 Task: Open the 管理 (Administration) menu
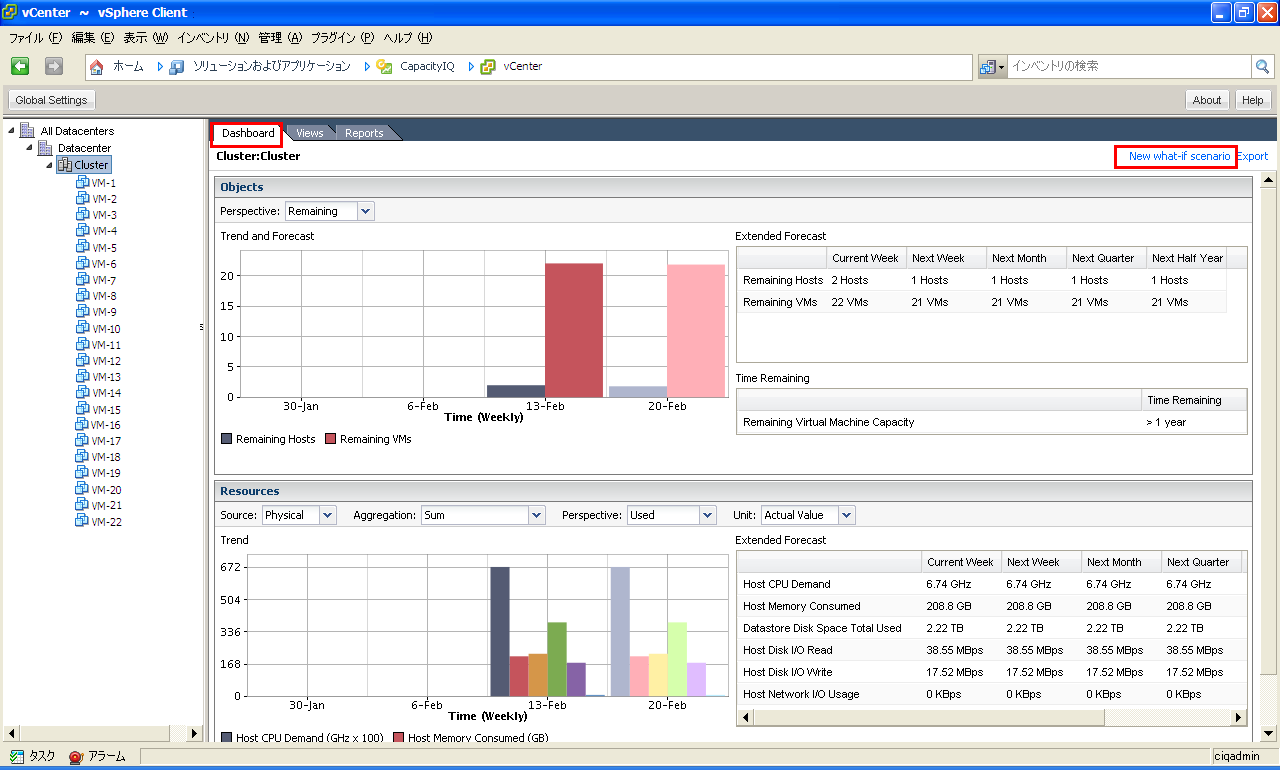(x=280, y=38)
